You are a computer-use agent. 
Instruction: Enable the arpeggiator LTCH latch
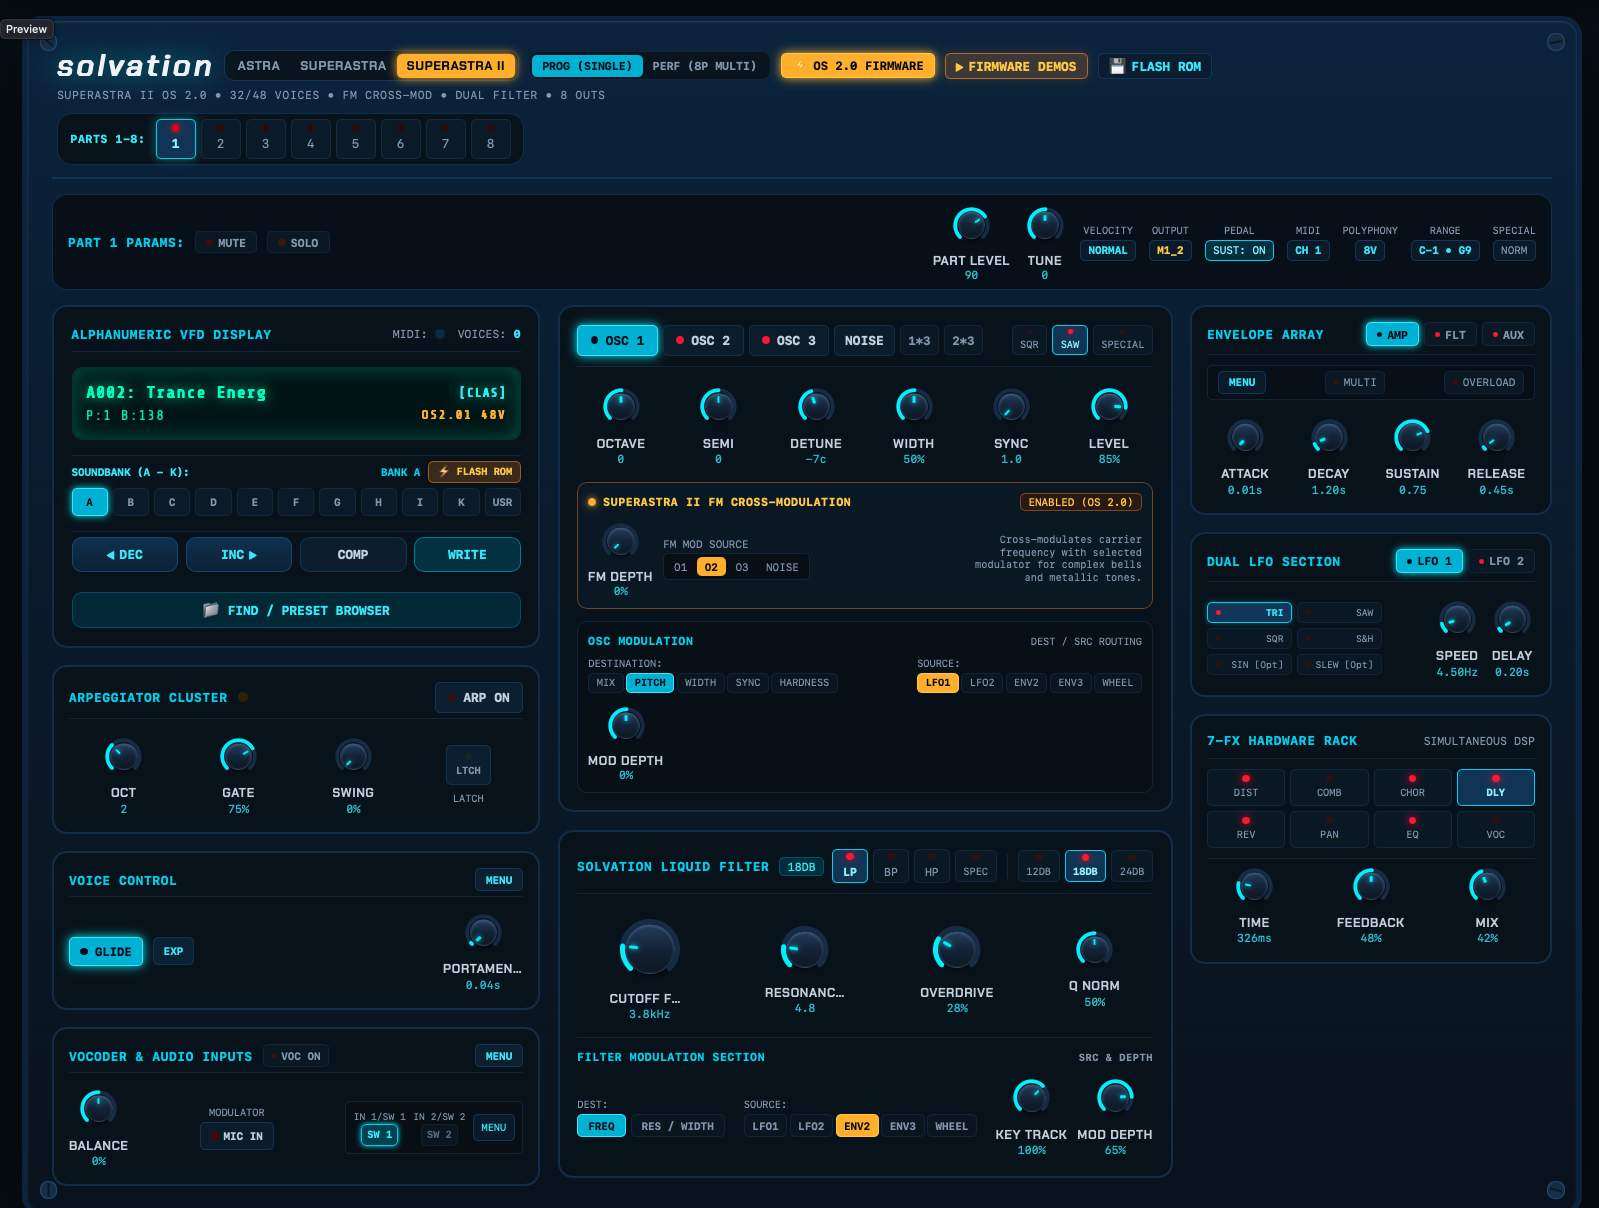point(468,765)
